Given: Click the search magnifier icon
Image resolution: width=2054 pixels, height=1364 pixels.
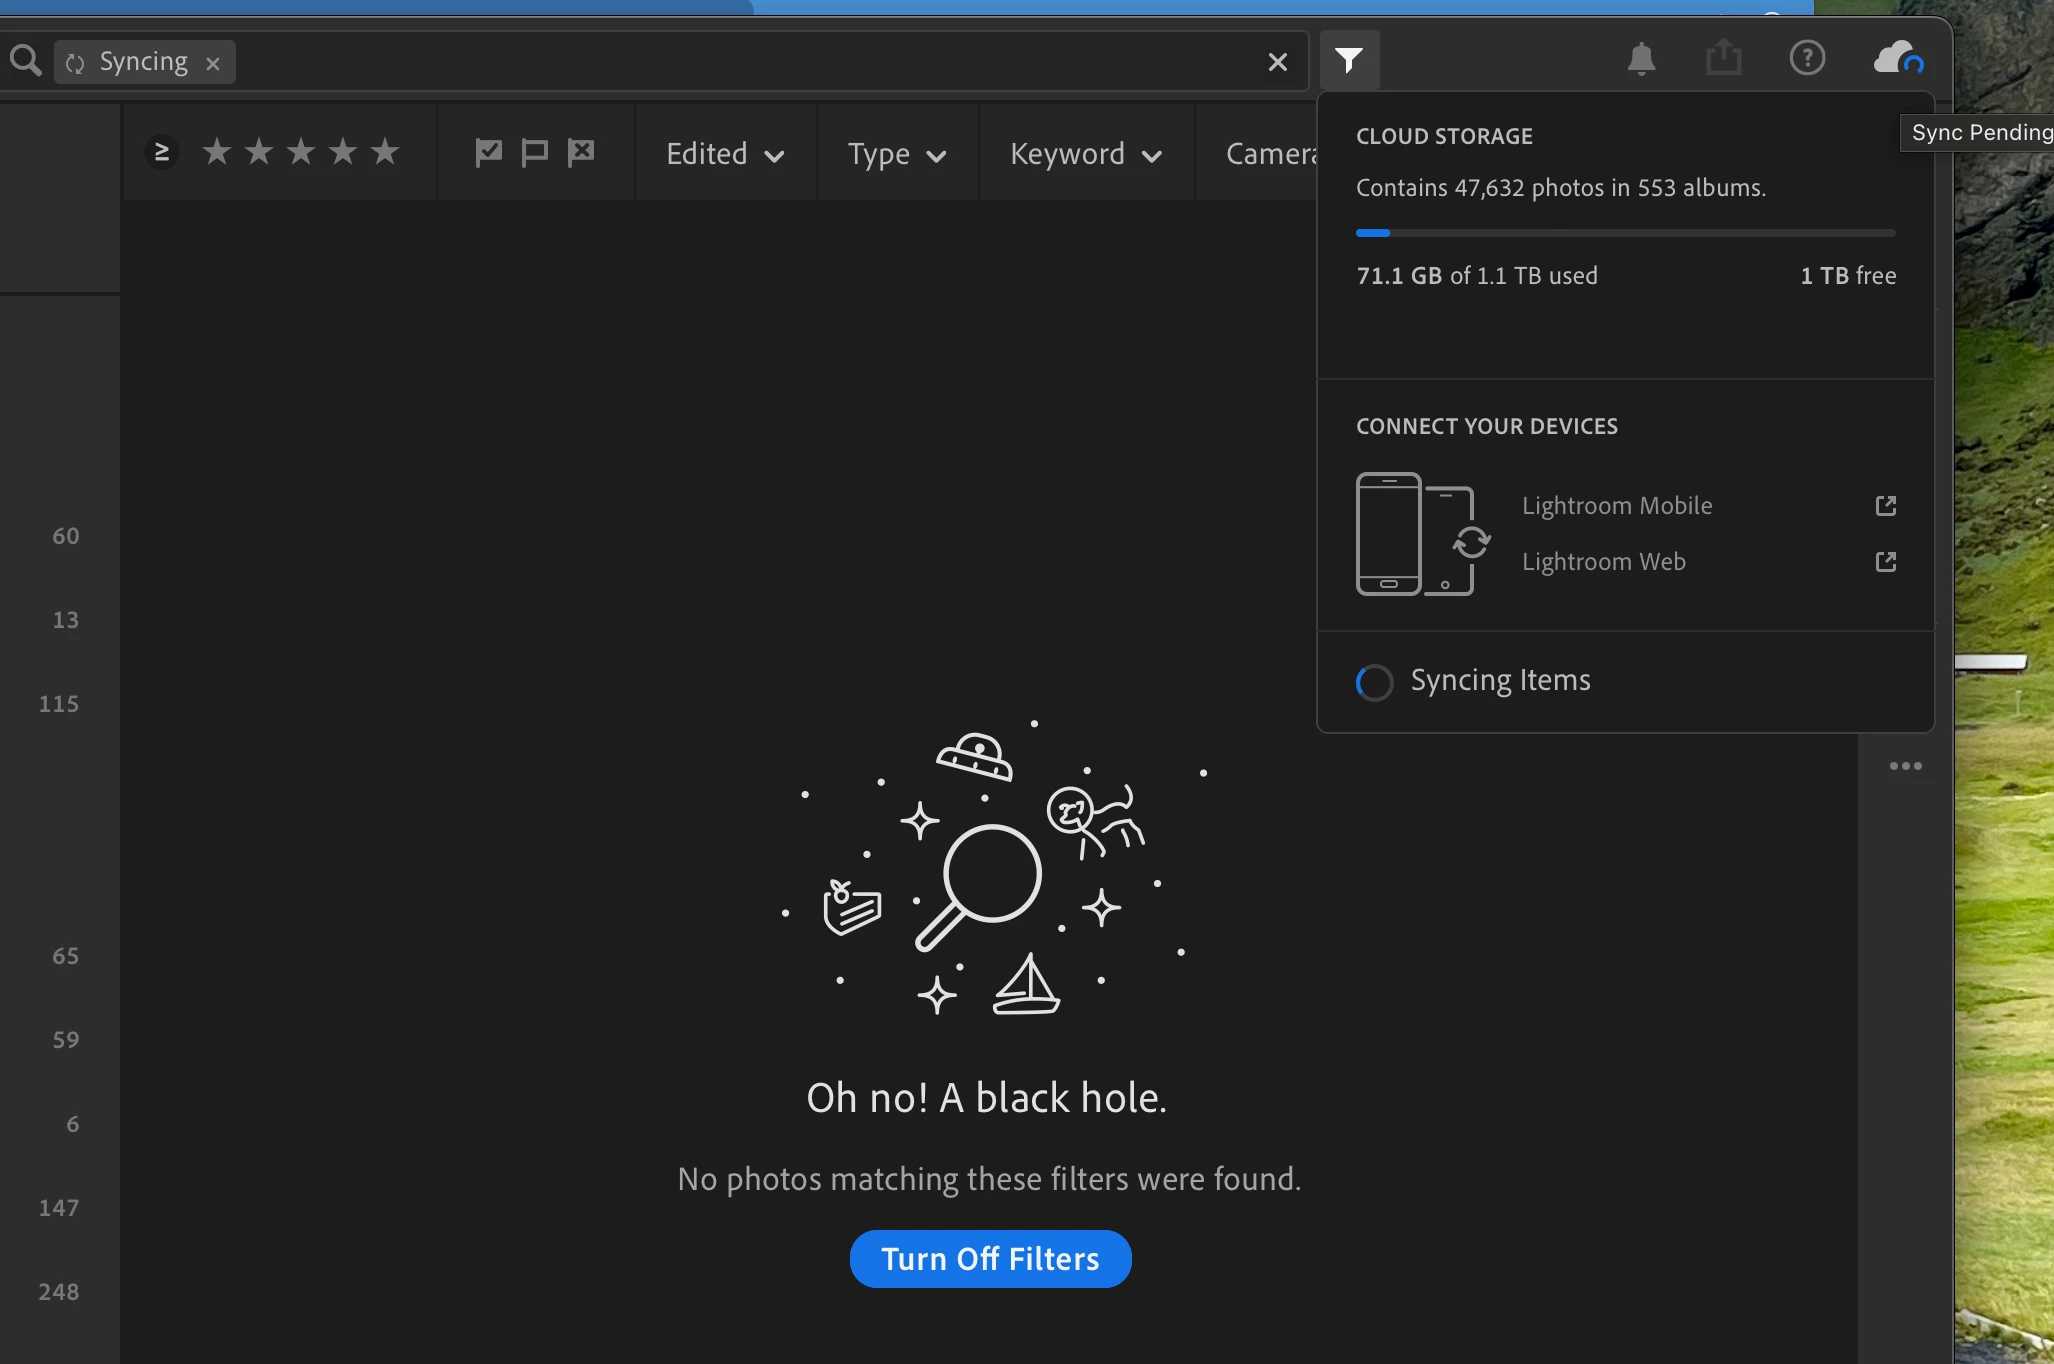Looking at the screenshot, I should pyautogui.click(x=26, y=61).
